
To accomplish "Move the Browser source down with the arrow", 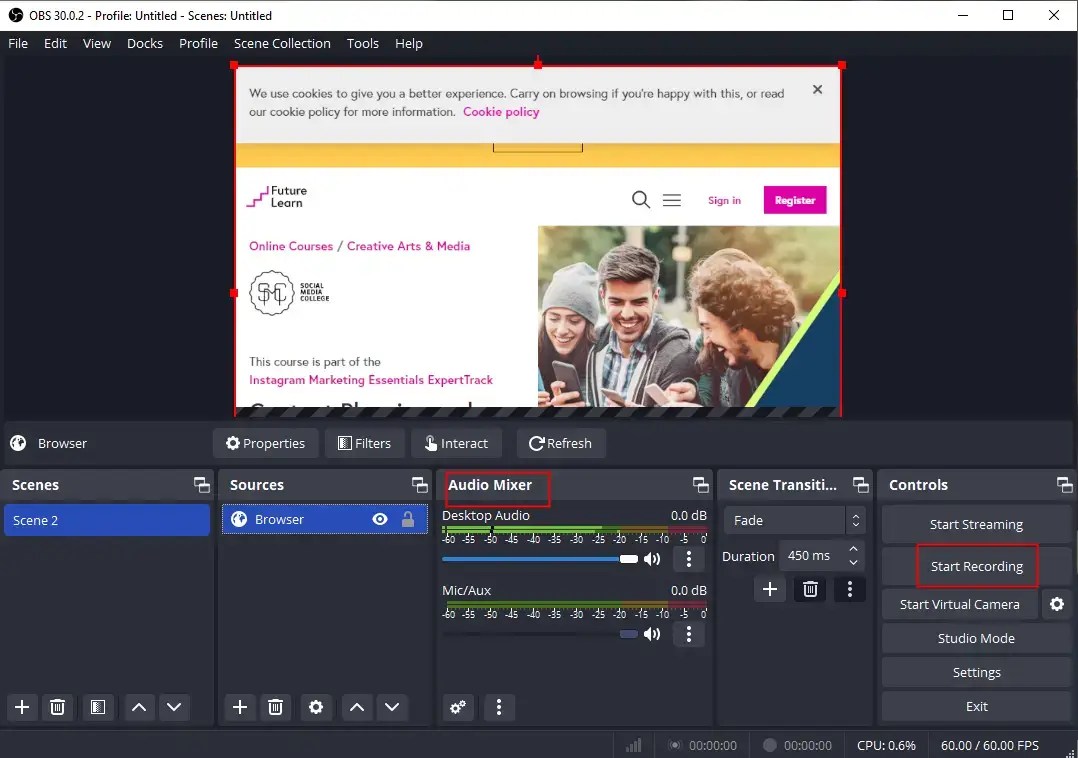I will tap(392, 707).
